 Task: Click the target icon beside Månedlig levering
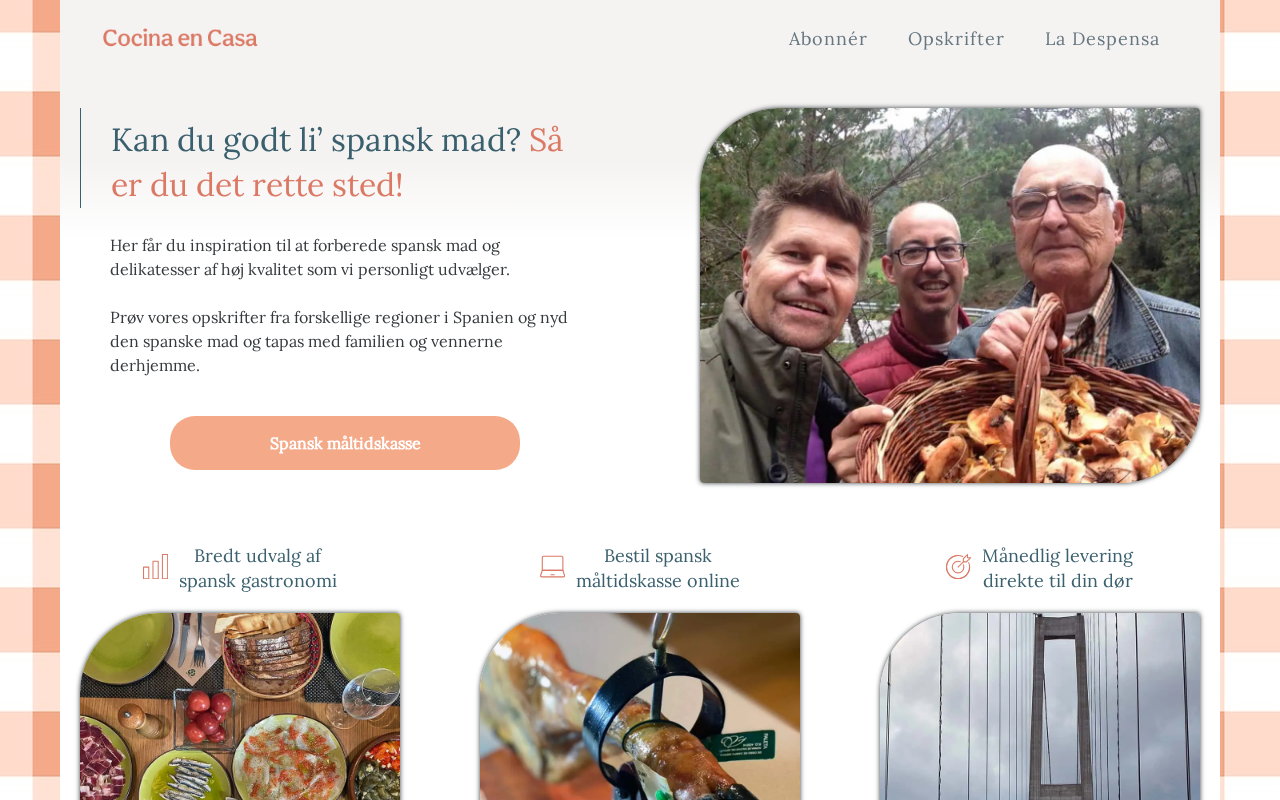[958, 567]
